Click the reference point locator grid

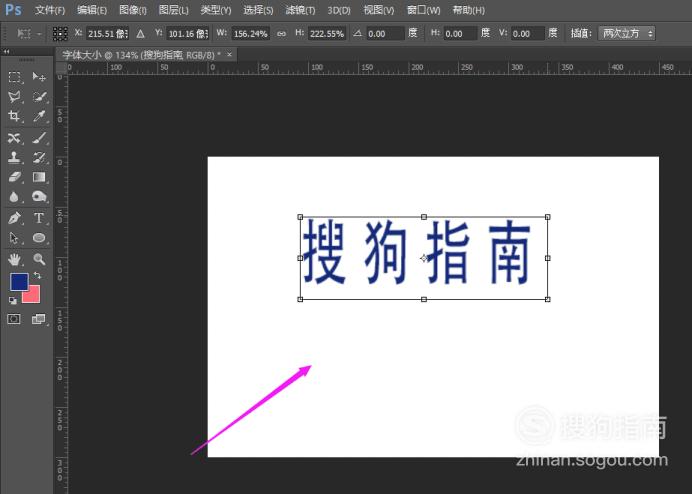60,34
